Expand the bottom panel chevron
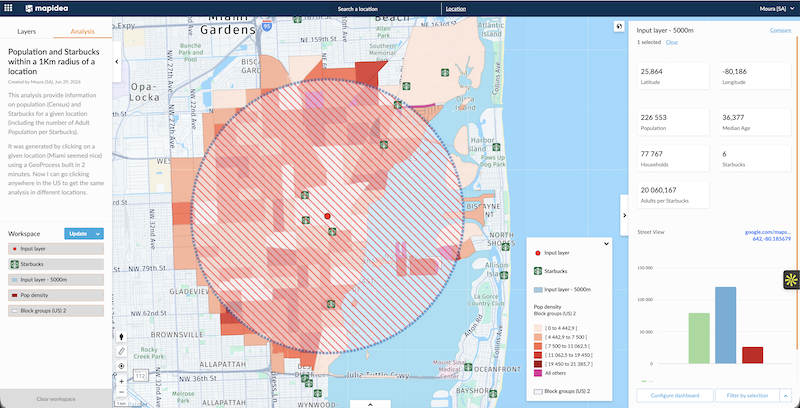Viewport: 800px width, 408px height. coord(370,404)
